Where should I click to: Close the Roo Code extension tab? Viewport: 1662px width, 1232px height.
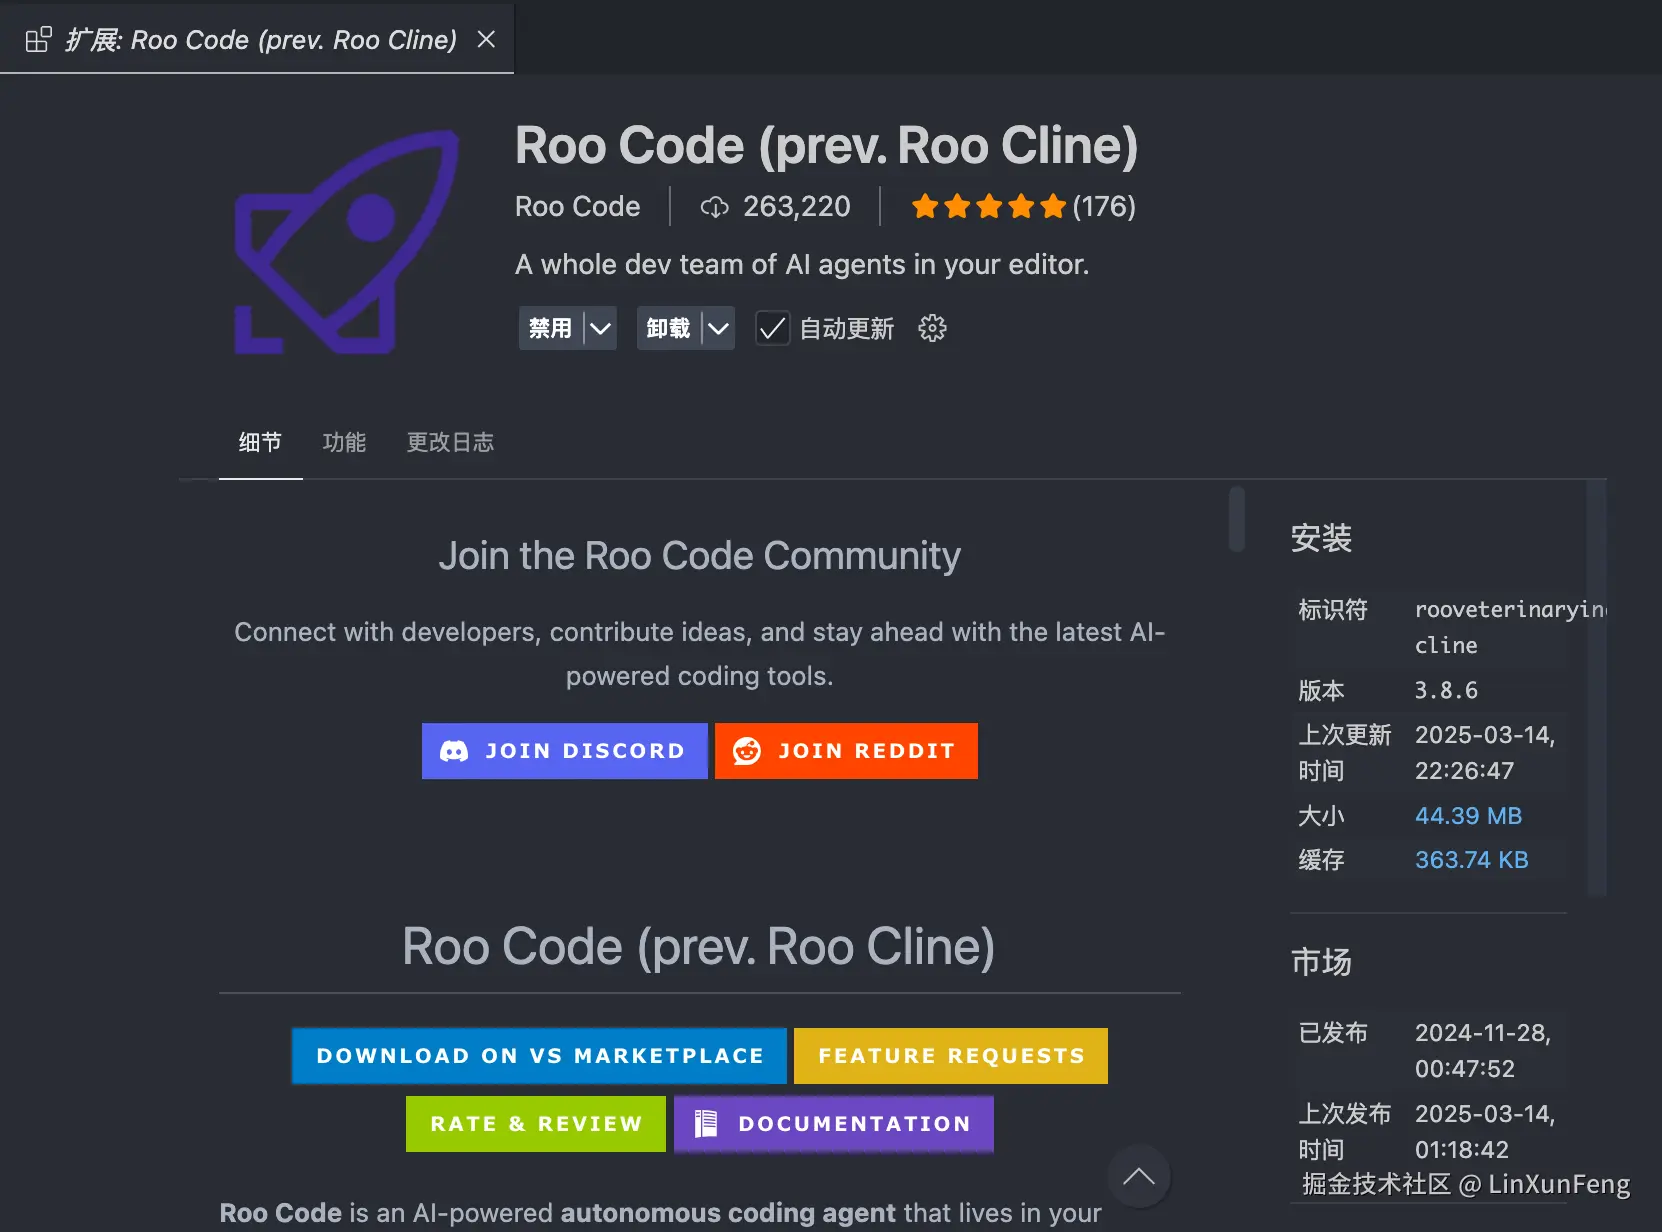(486, 39)
